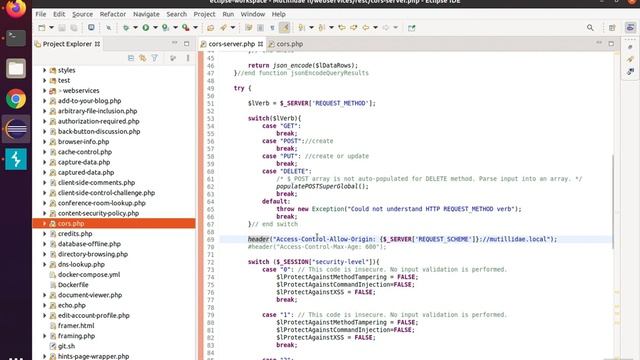Minimize the editor area

(x=599, y=43)
